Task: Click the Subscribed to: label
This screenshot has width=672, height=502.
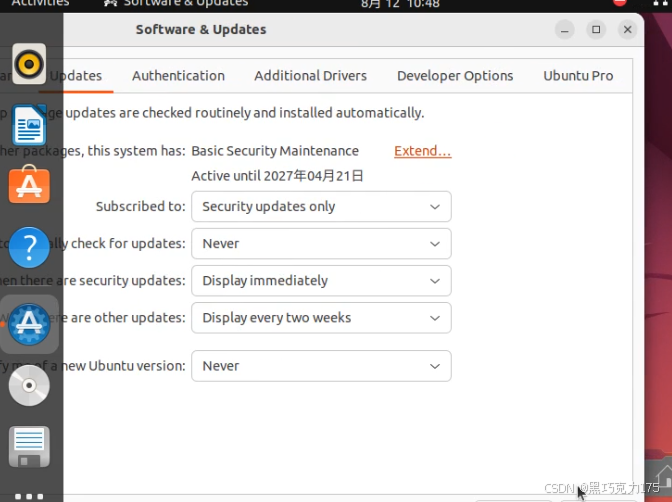Action: pos(141,207)
